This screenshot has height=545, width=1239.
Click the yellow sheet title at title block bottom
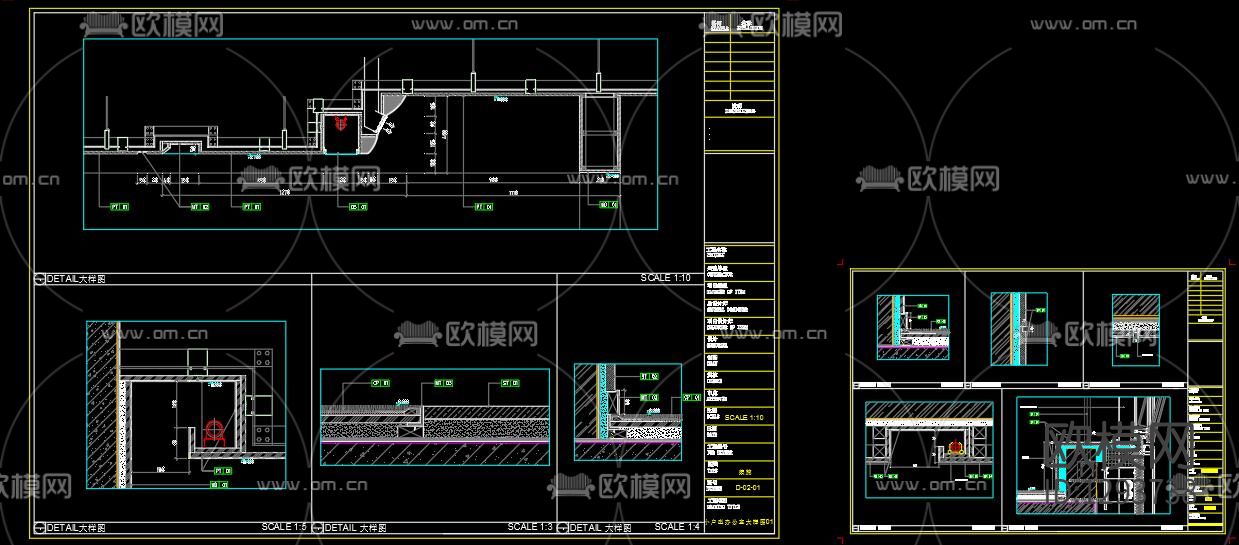pos(741,521)
